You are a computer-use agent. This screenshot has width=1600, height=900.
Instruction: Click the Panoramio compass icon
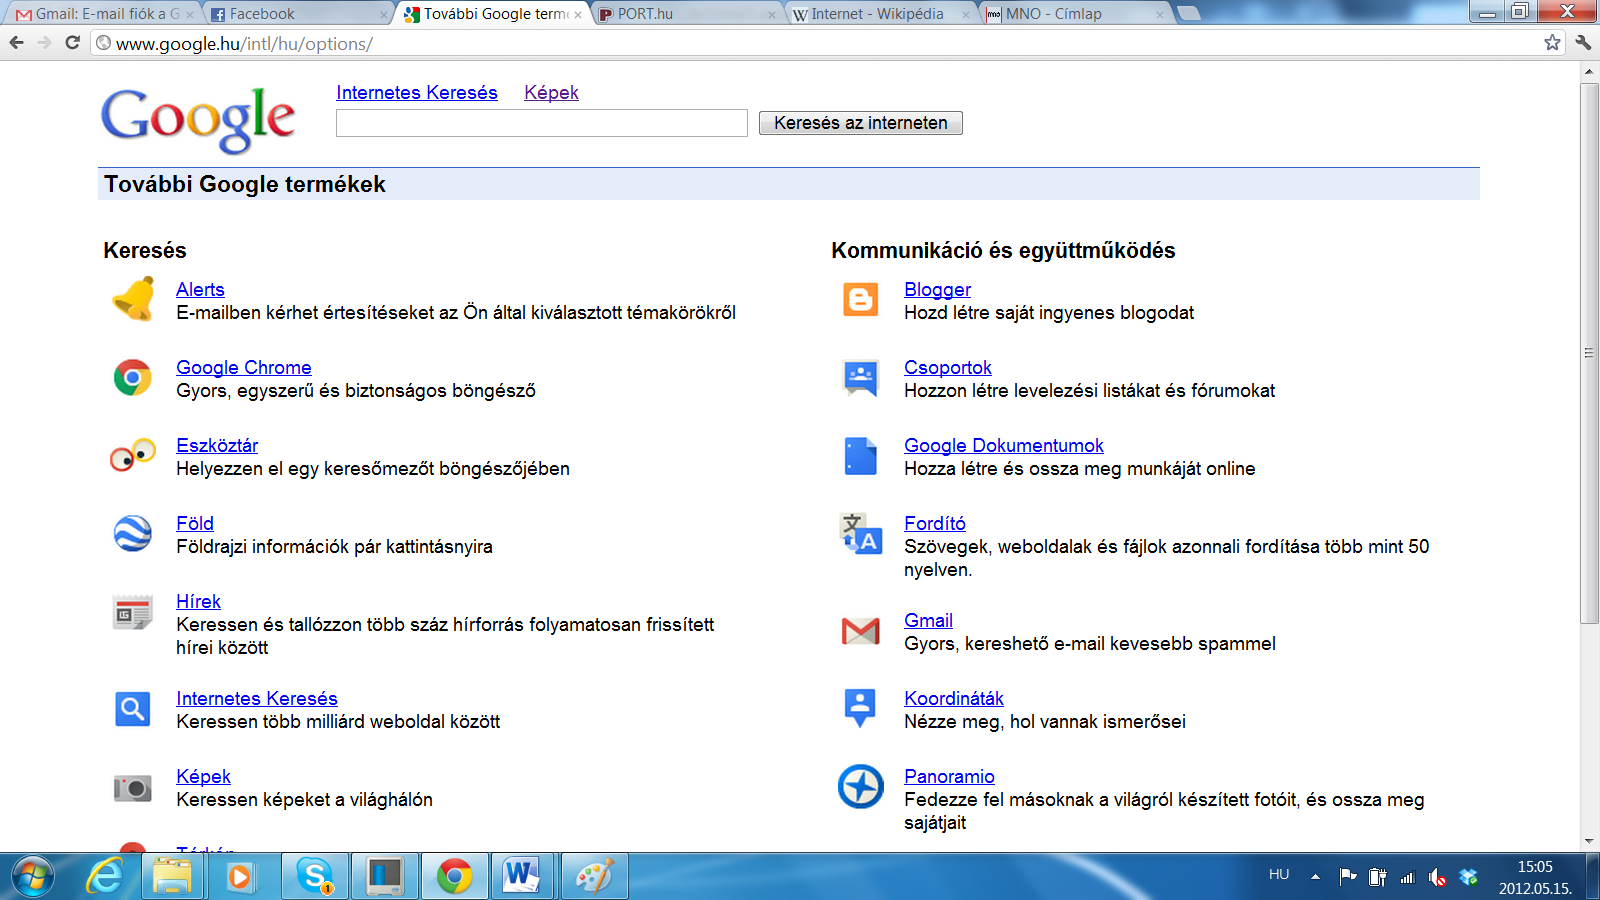tap(860, 786)
